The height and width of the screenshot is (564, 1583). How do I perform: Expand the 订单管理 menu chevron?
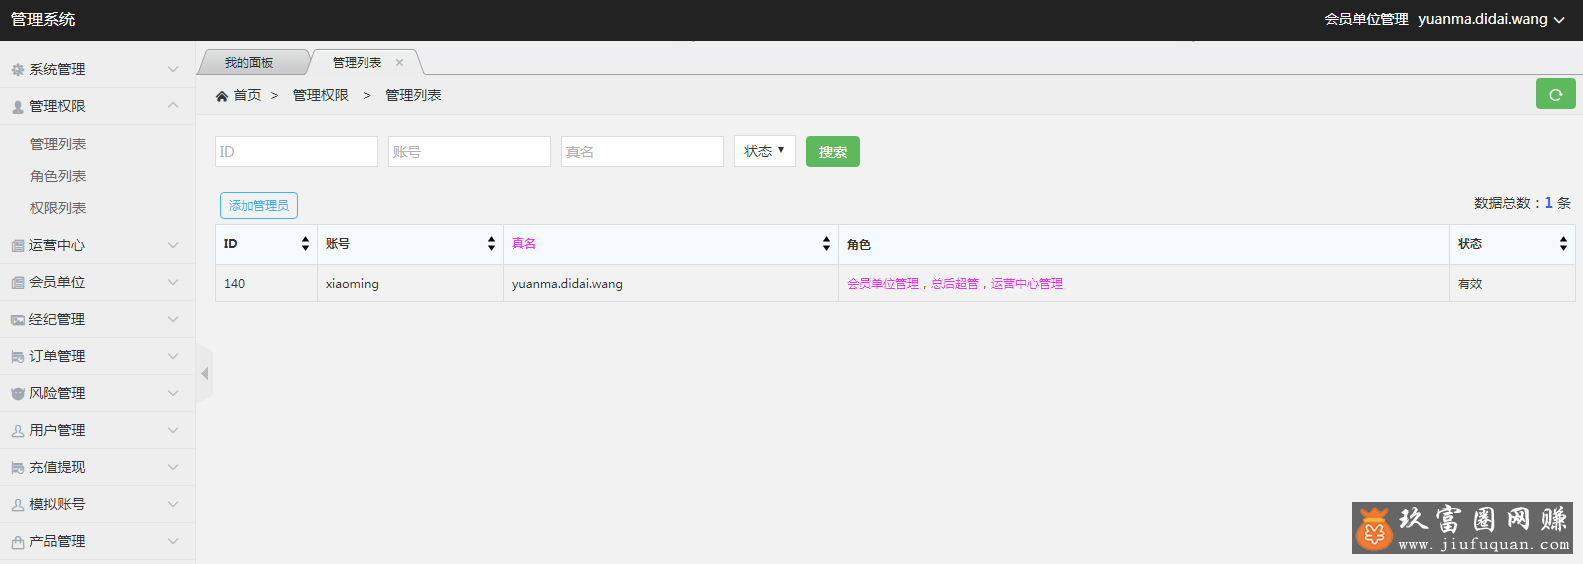click(x=173, y=356)
